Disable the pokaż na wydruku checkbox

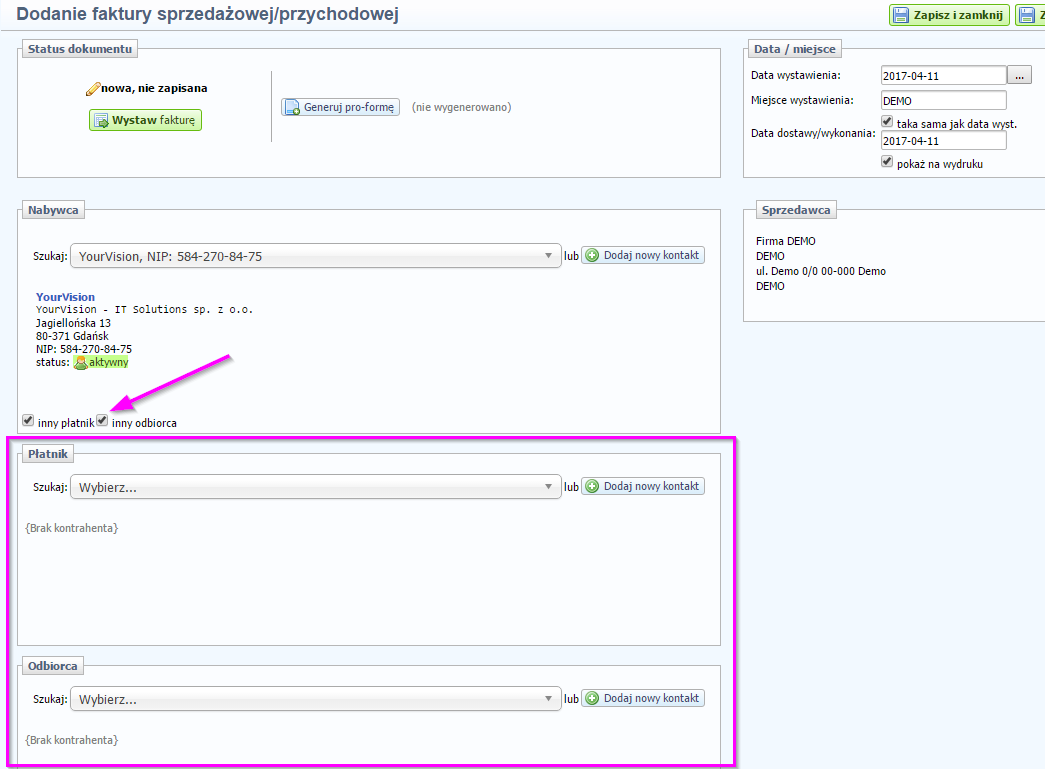[x=887, y=161]
